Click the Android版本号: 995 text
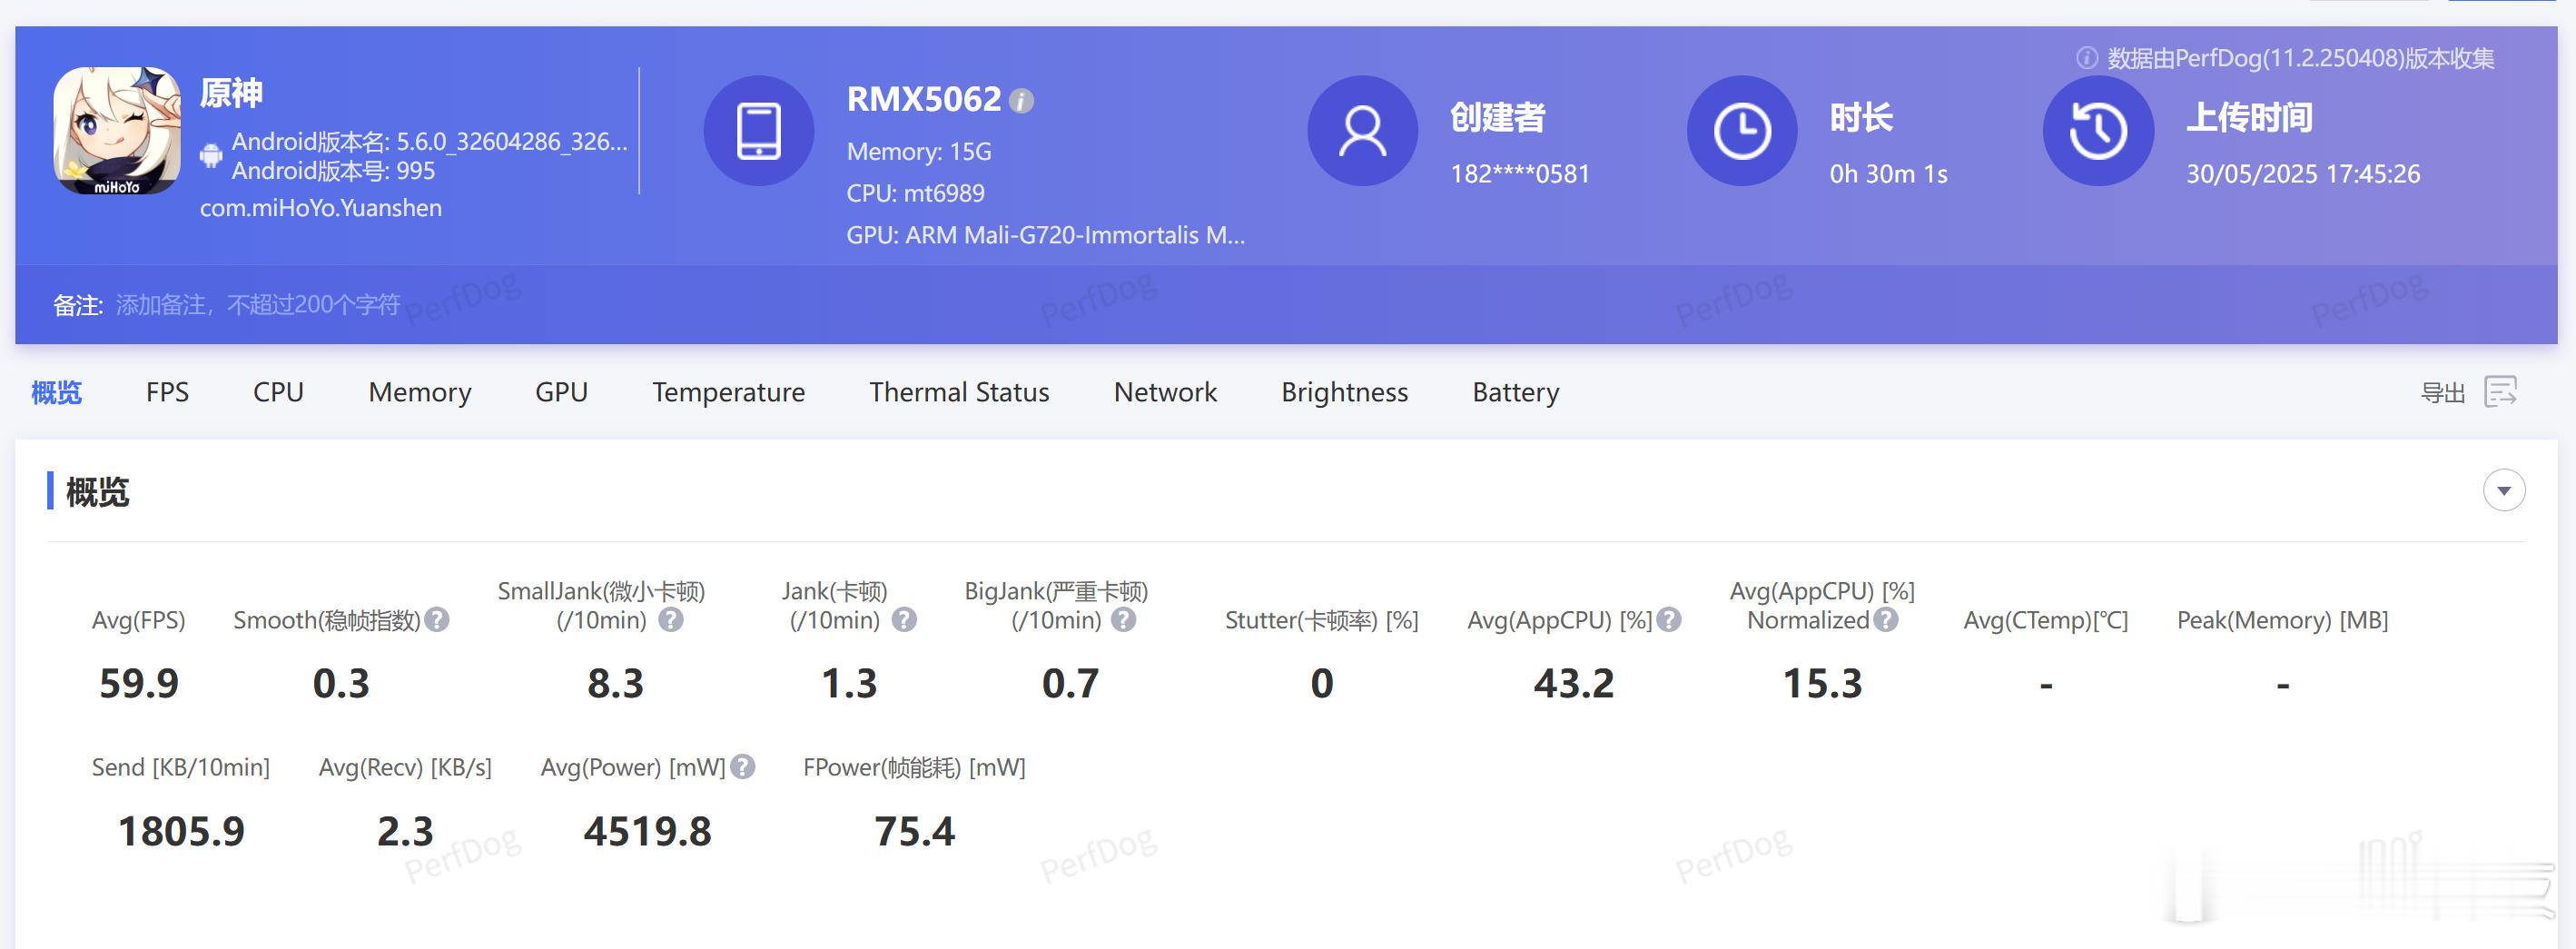Screen dimensions: 2576x949 333,171
